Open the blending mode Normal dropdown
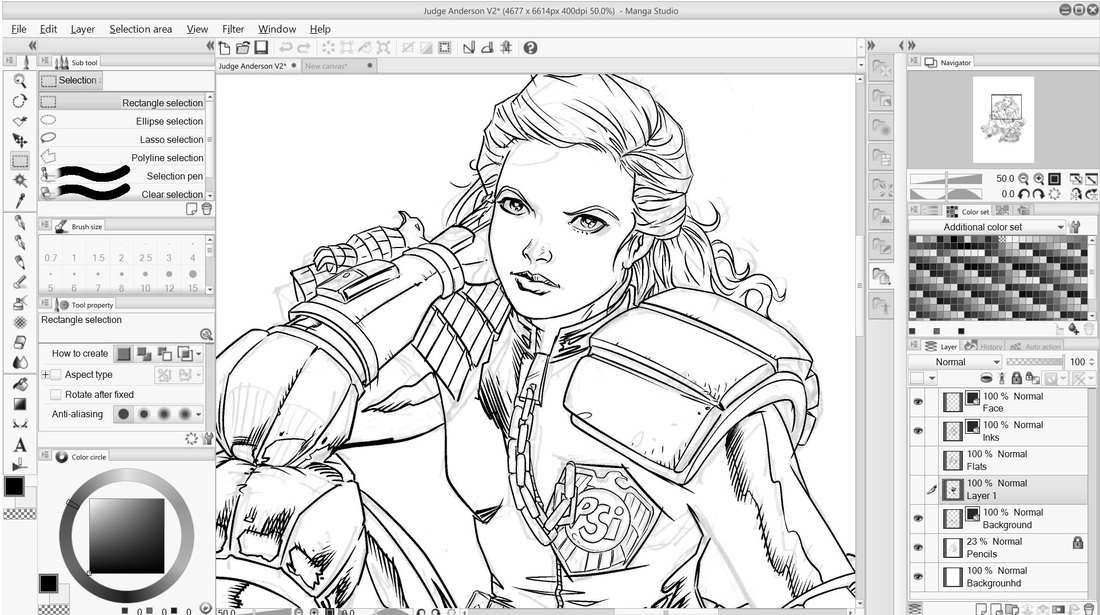Viewport: 1100px width, 615px height. tap(955, 362)
